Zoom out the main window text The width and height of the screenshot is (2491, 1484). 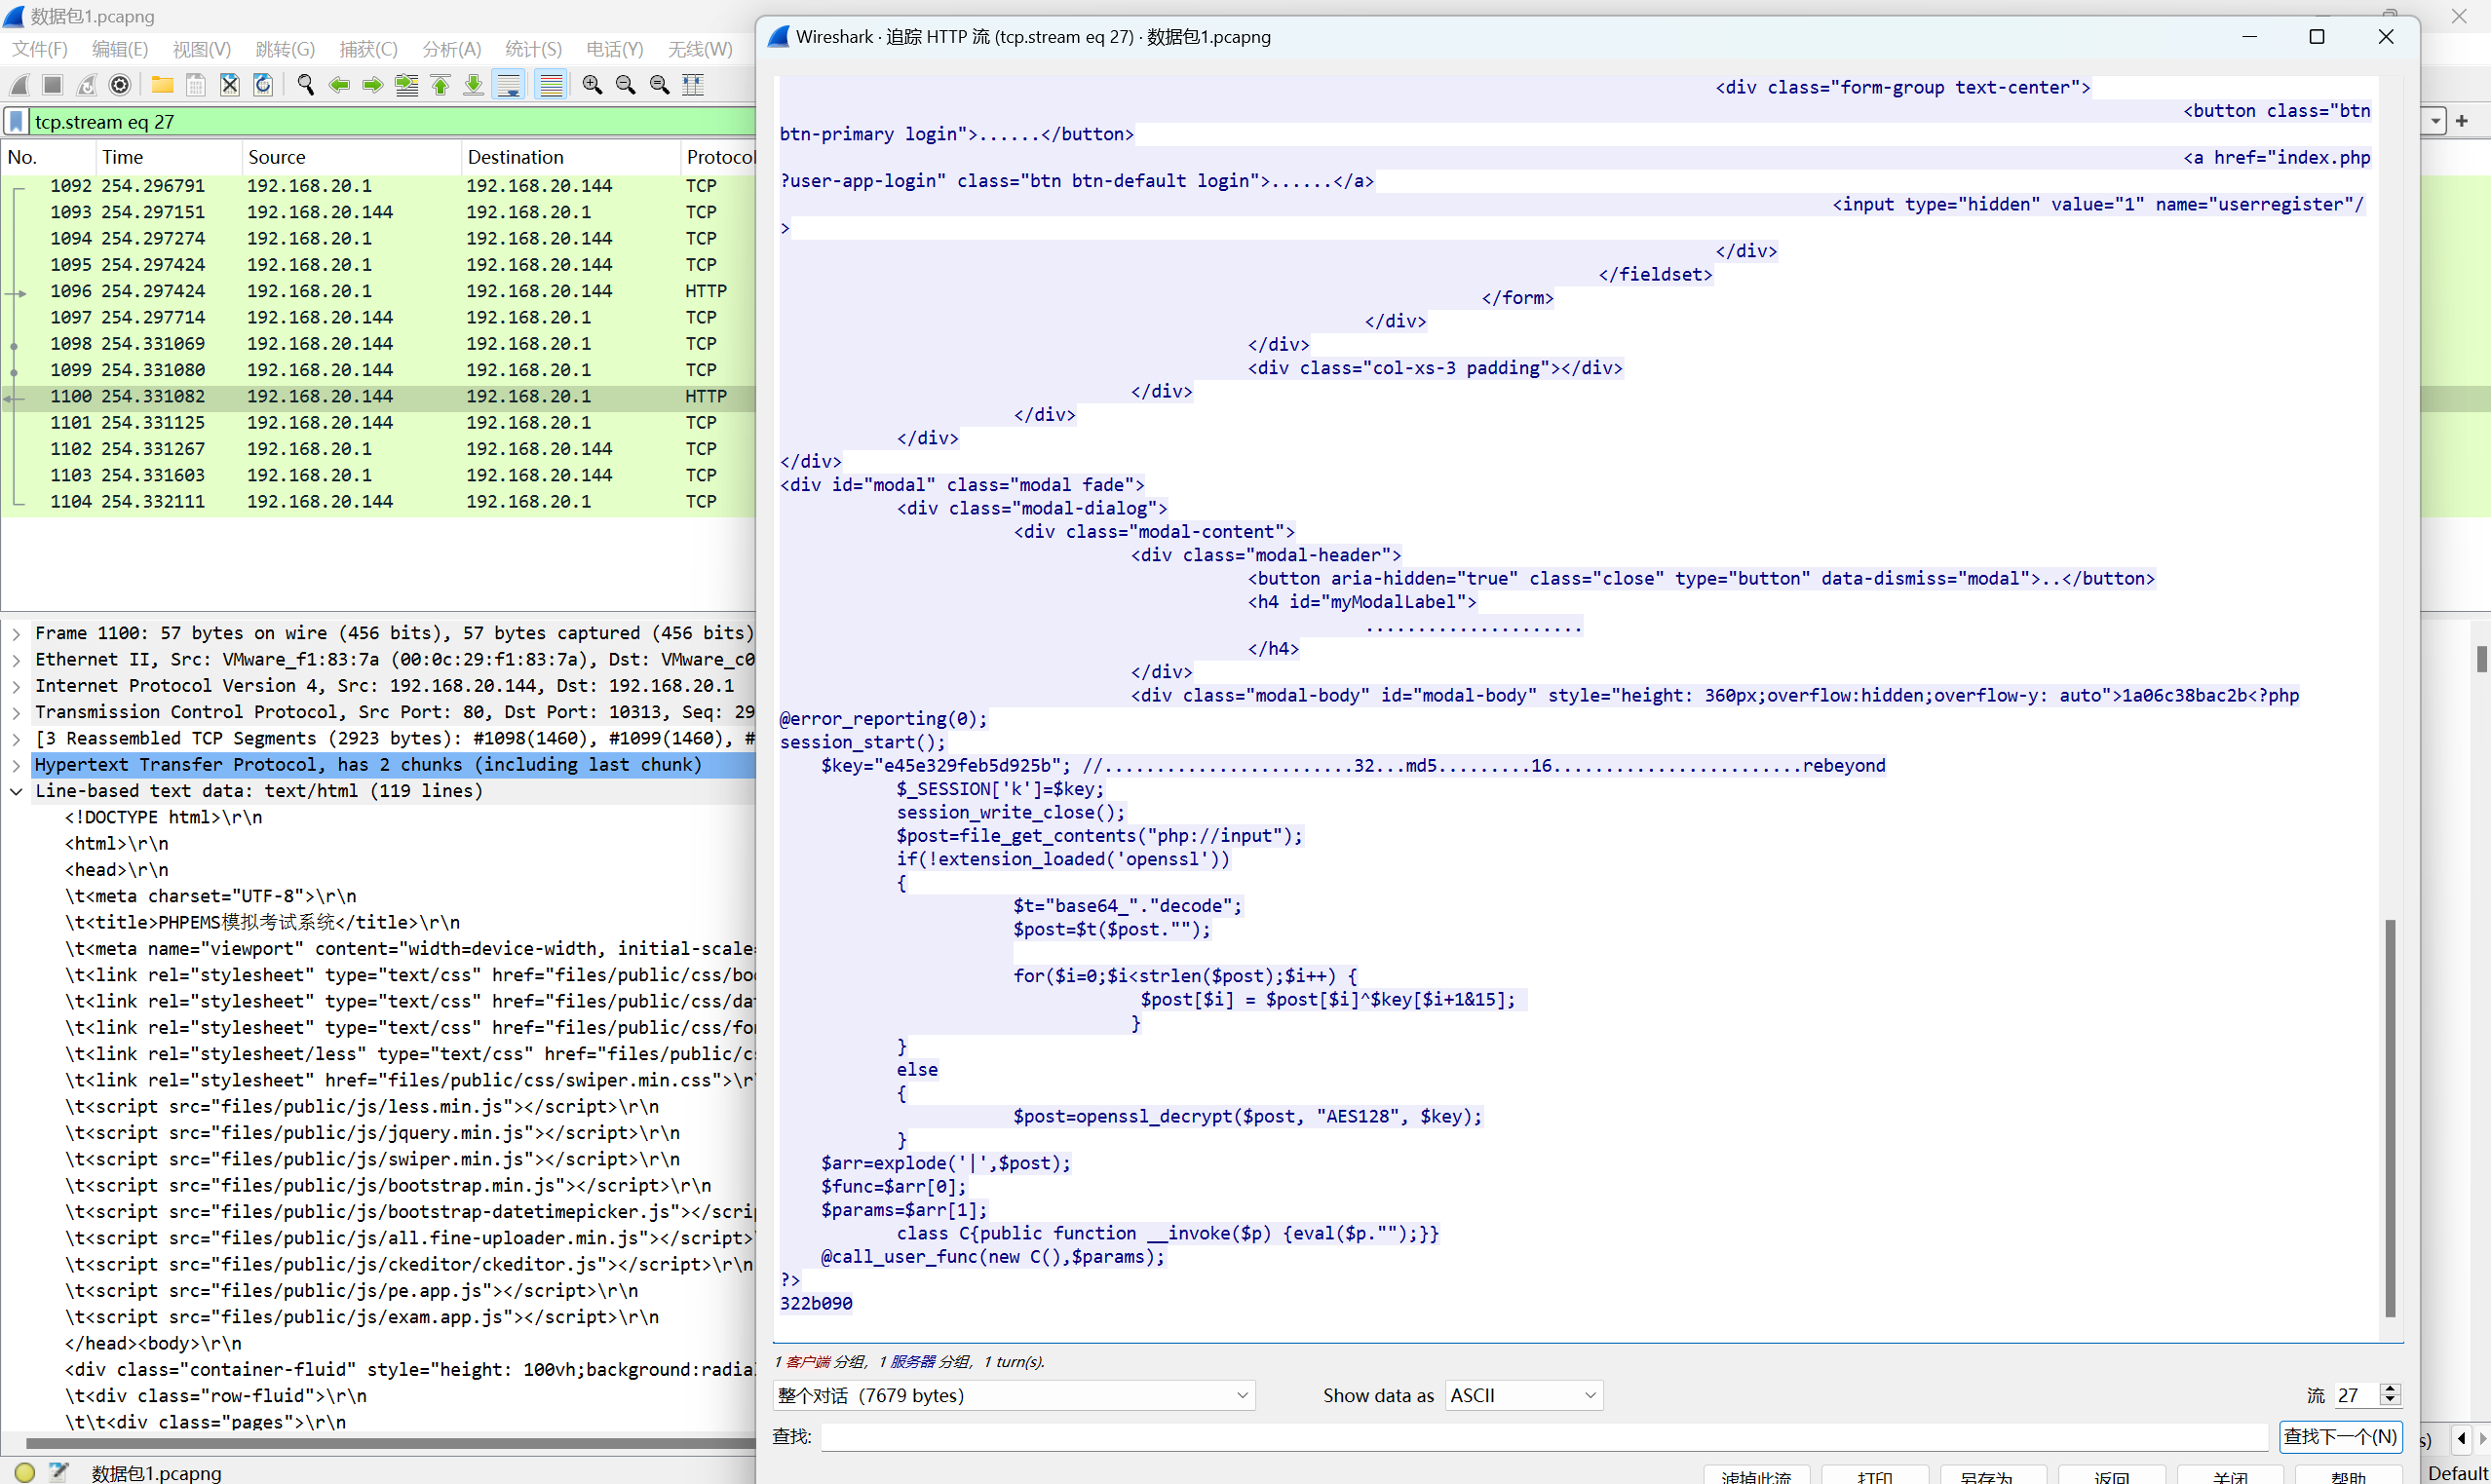626,85
